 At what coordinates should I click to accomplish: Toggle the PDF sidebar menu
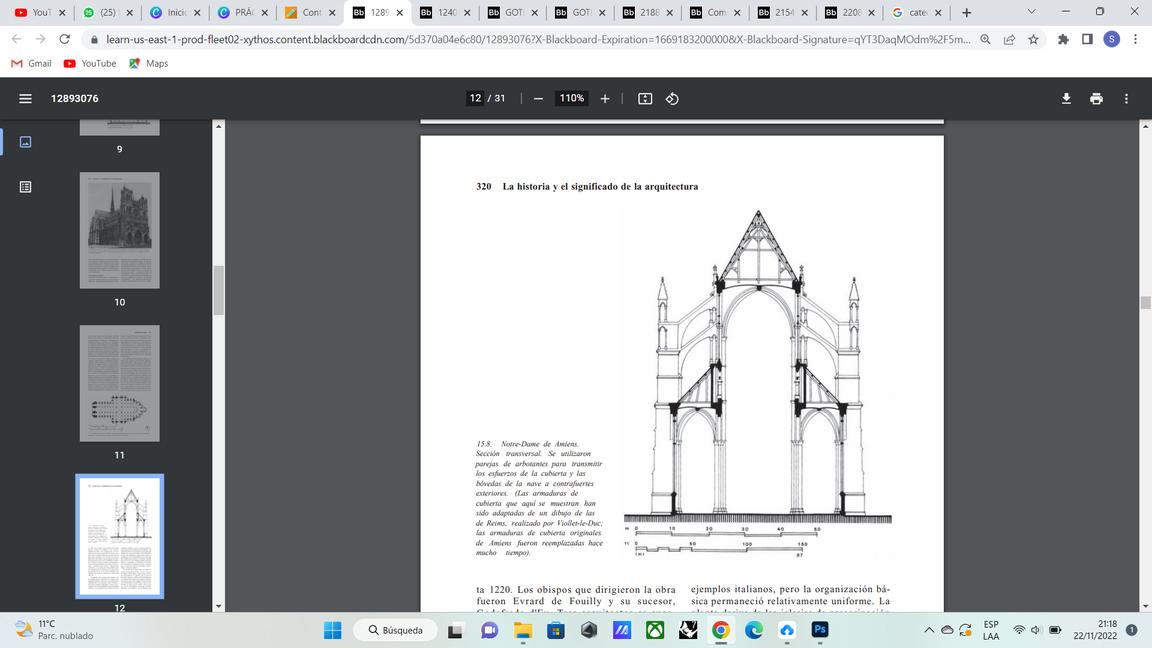coord(25,98)
